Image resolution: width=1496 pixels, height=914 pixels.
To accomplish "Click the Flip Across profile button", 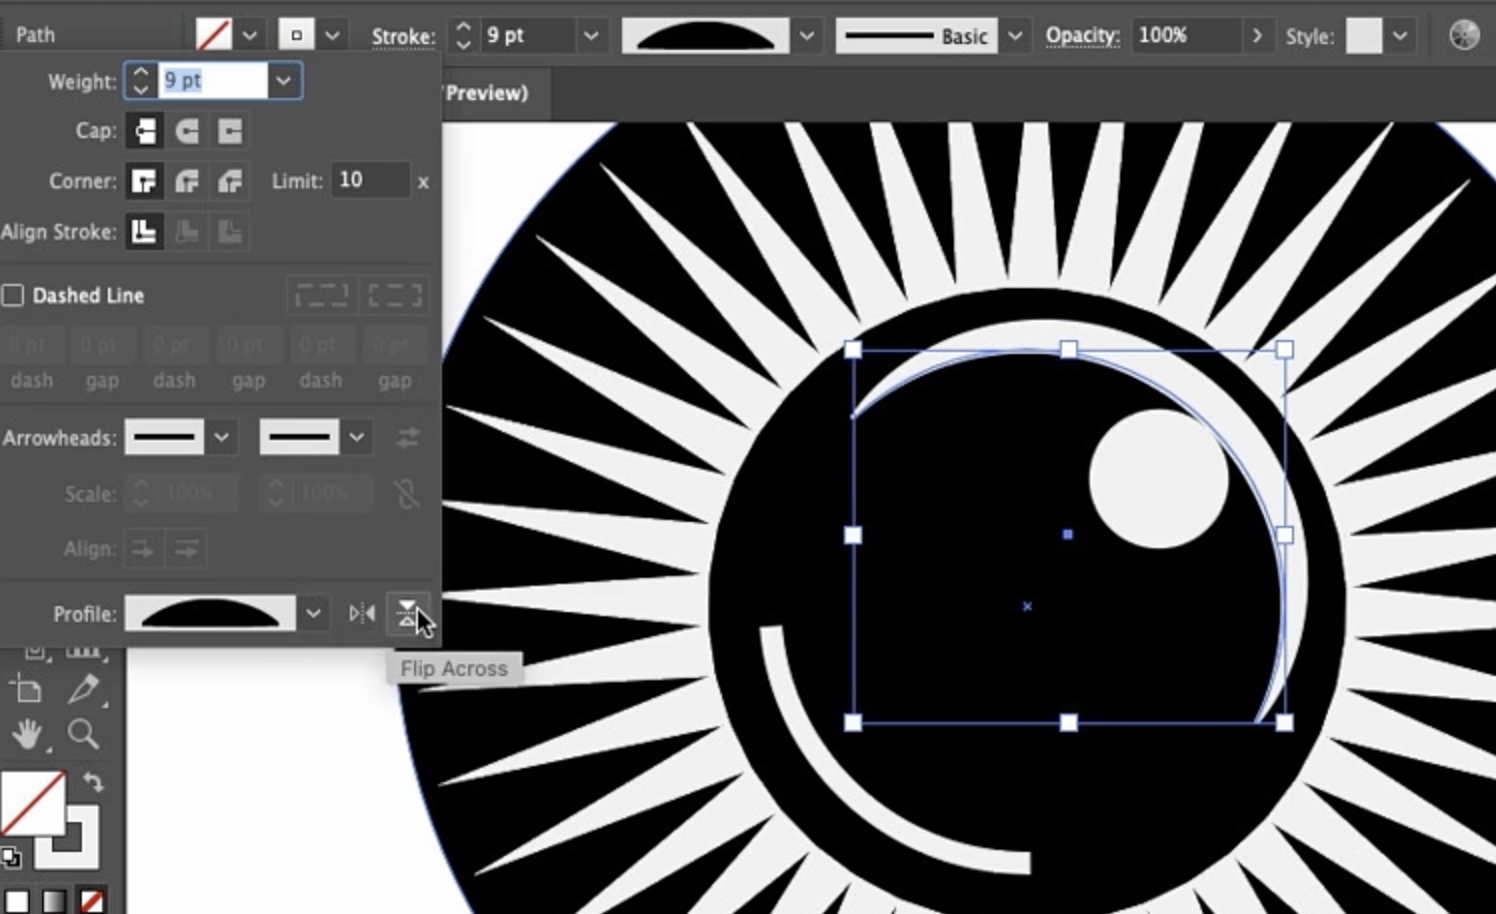I will 407,613.
